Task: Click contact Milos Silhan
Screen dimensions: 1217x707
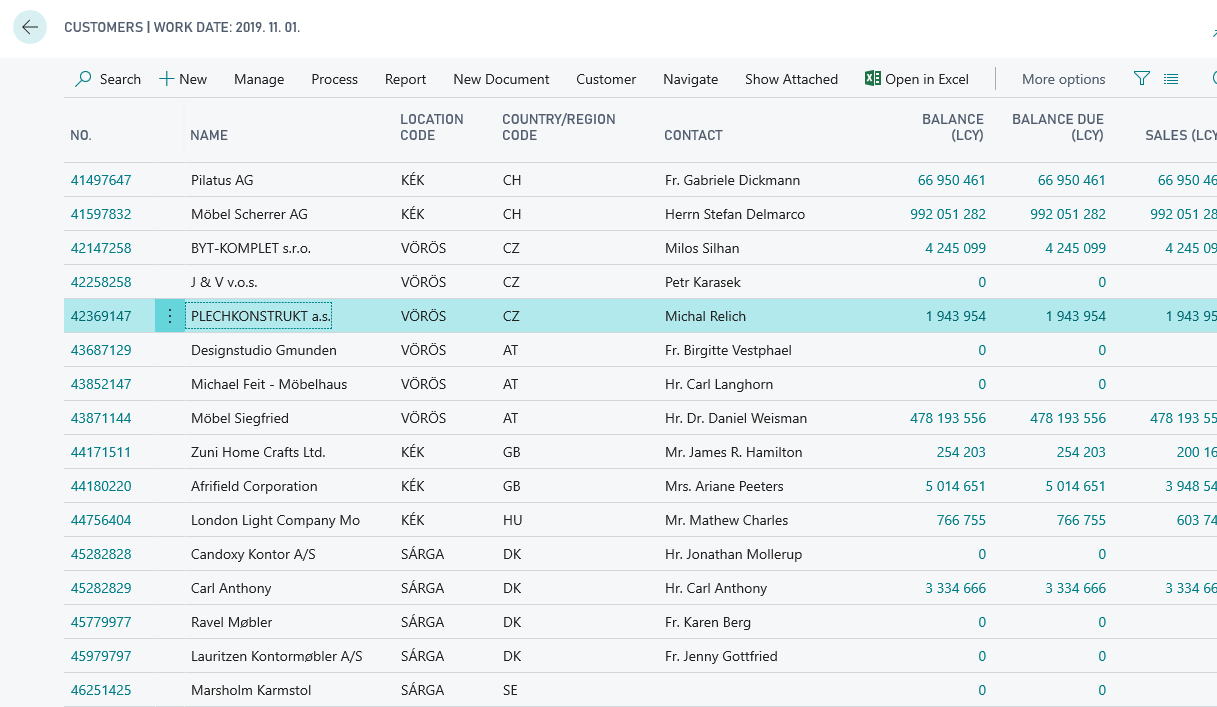Action: [x=704, y=248]
